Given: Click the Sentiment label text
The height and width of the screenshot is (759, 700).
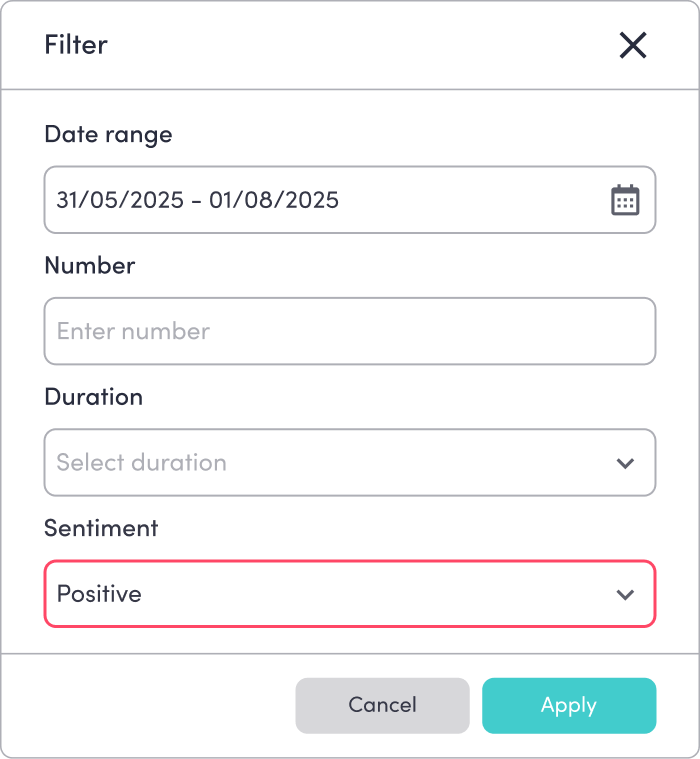Looking at the screenshot, I should pos(101,527).
